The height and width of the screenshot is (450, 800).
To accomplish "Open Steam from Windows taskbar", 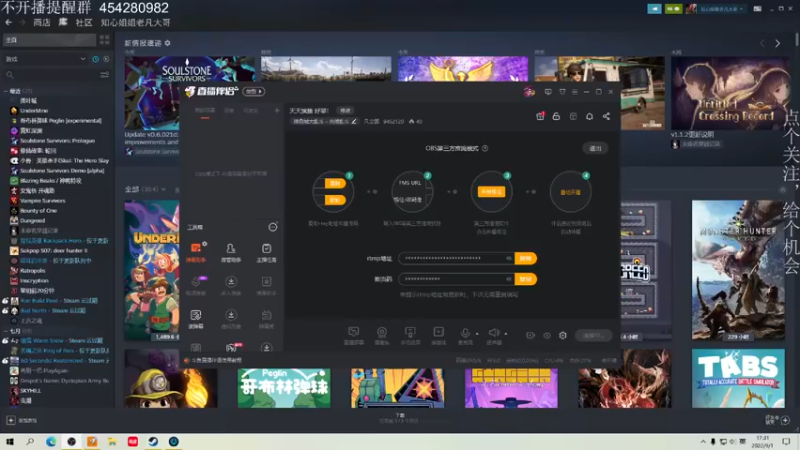I will 153,441.
